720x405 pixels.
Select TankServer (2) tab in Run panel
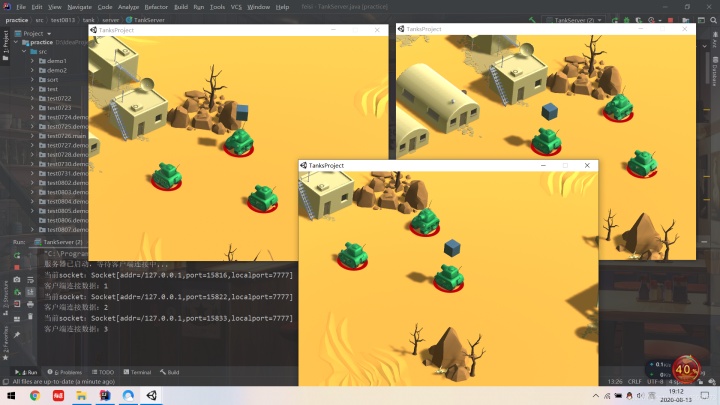coord(59,242)
